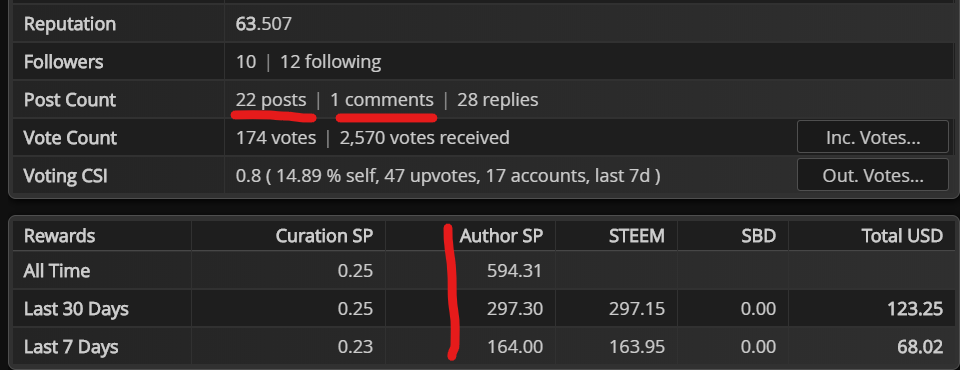Viewport: 960px width, 370px height.
Task: Click the SBD column header
Action: pos(759,236)
